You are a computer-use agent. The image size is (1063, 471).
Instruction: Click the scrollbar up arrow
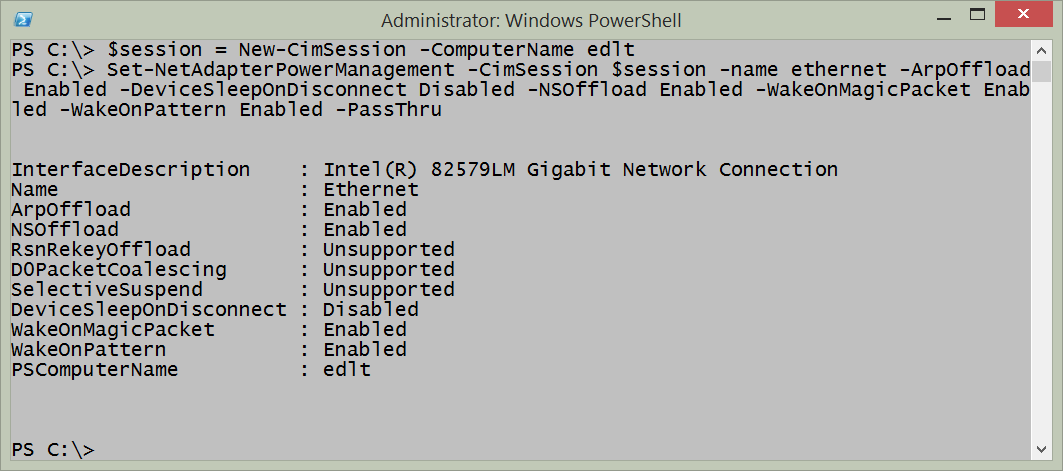pos(1043,50)
